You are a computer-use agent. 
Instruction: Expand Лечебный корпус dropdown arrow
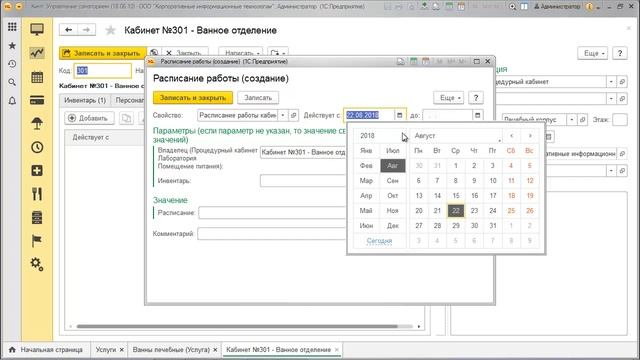(x=572, y=120)
